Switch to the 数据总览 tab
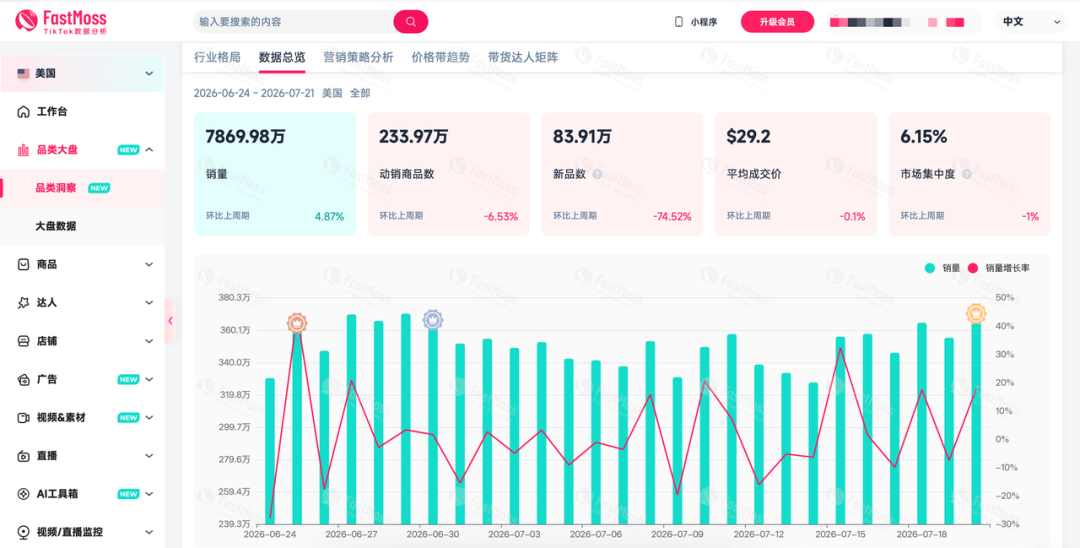The image size is (1080, 548). coord(282,57)
